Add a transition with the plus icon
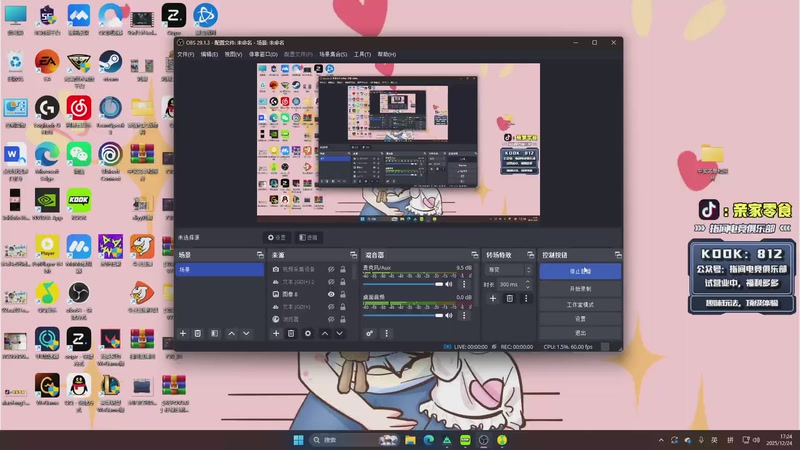 493,298
